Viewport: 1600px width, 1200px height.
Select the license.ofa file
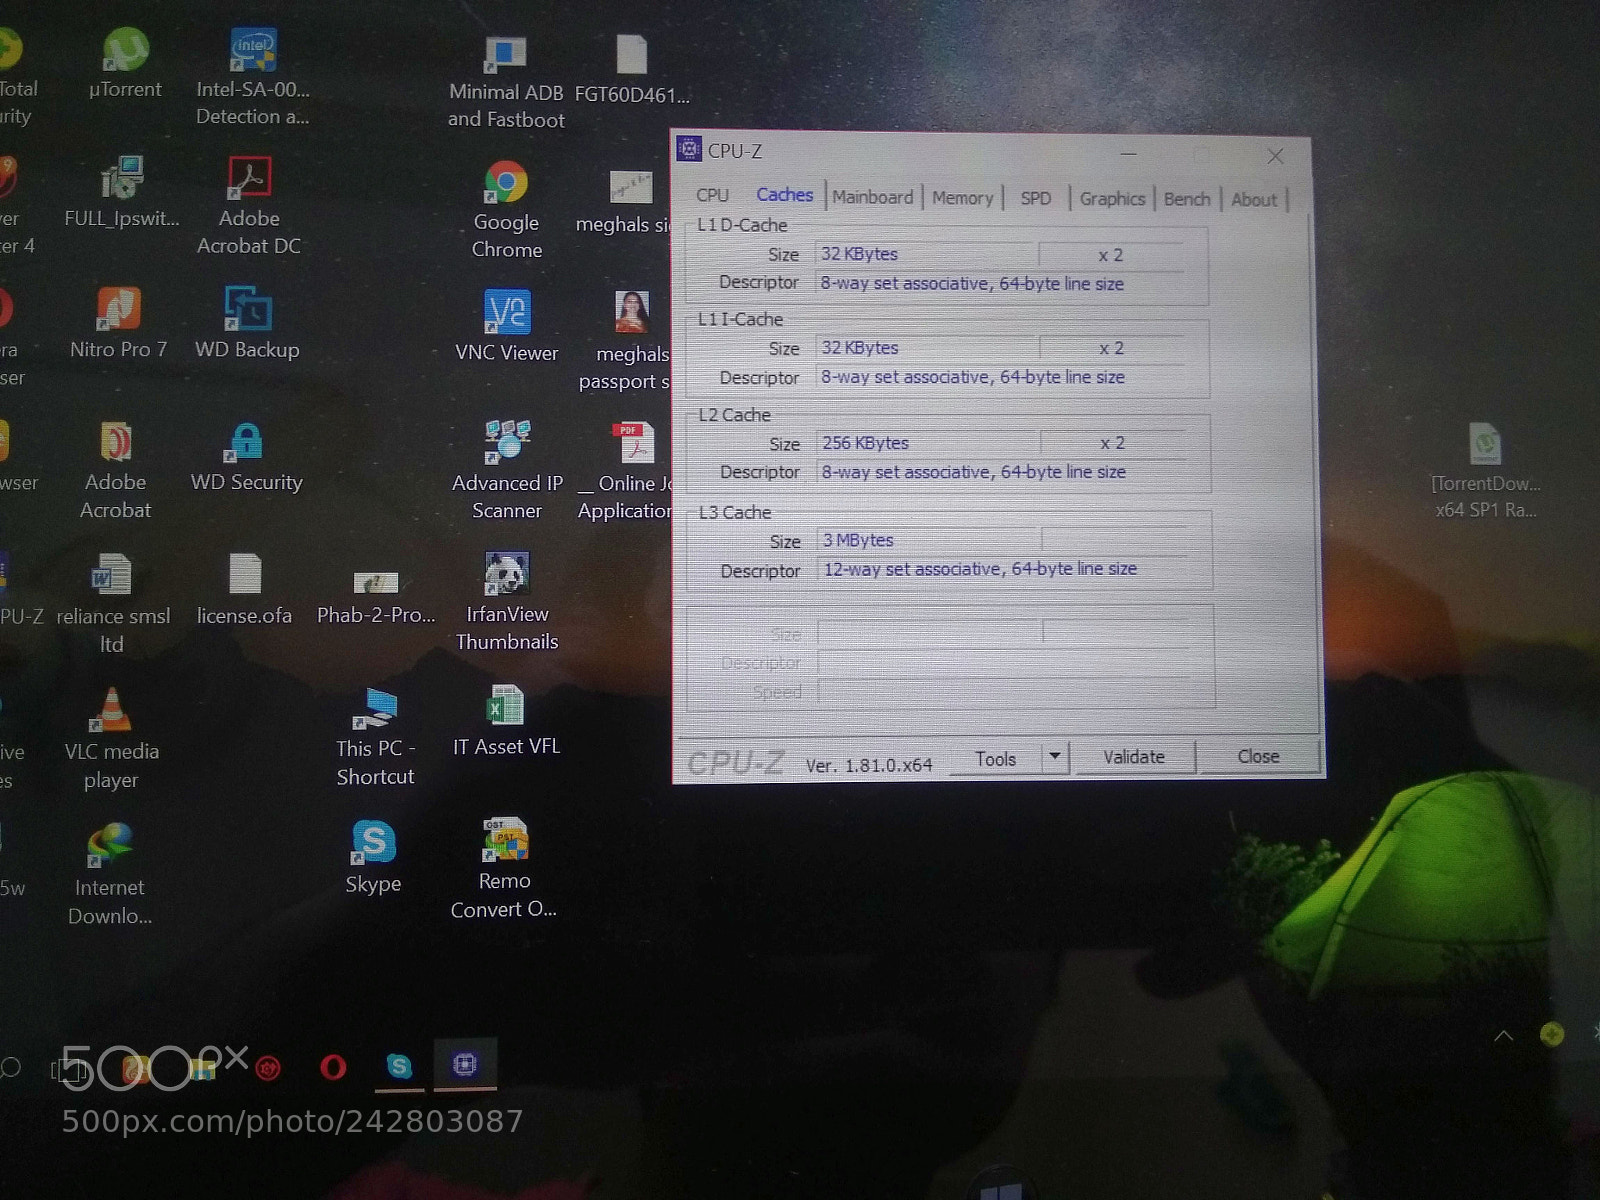[x=245, y=590]
